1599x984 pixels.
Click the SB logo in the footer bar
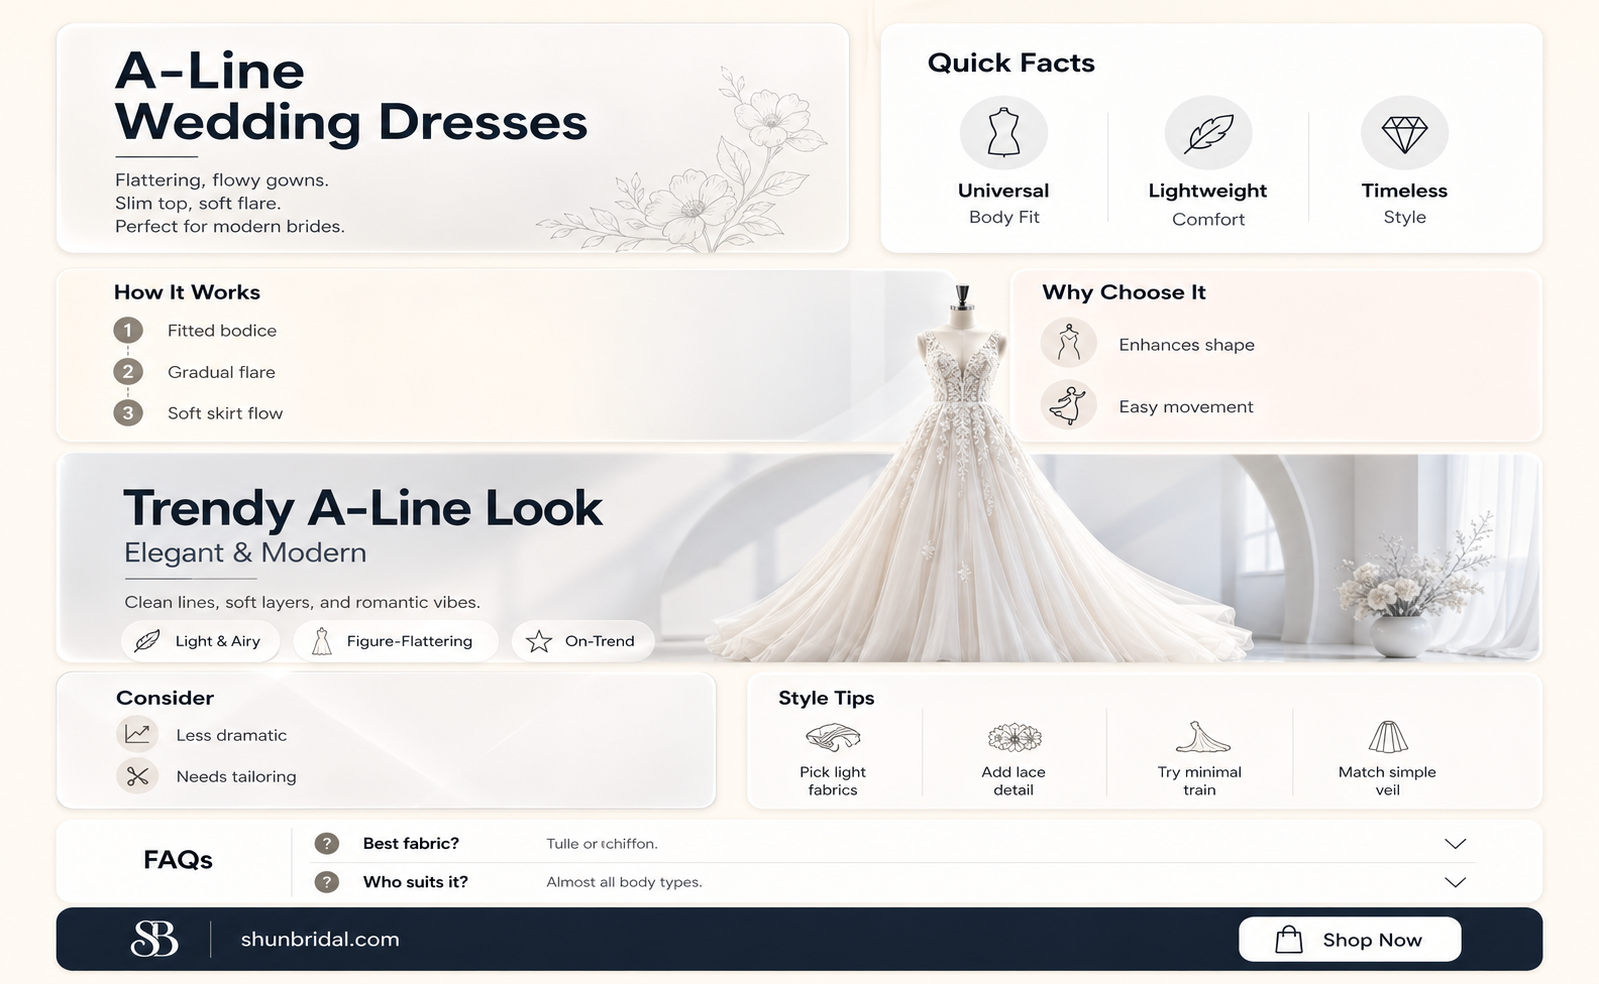coord(155,939)
